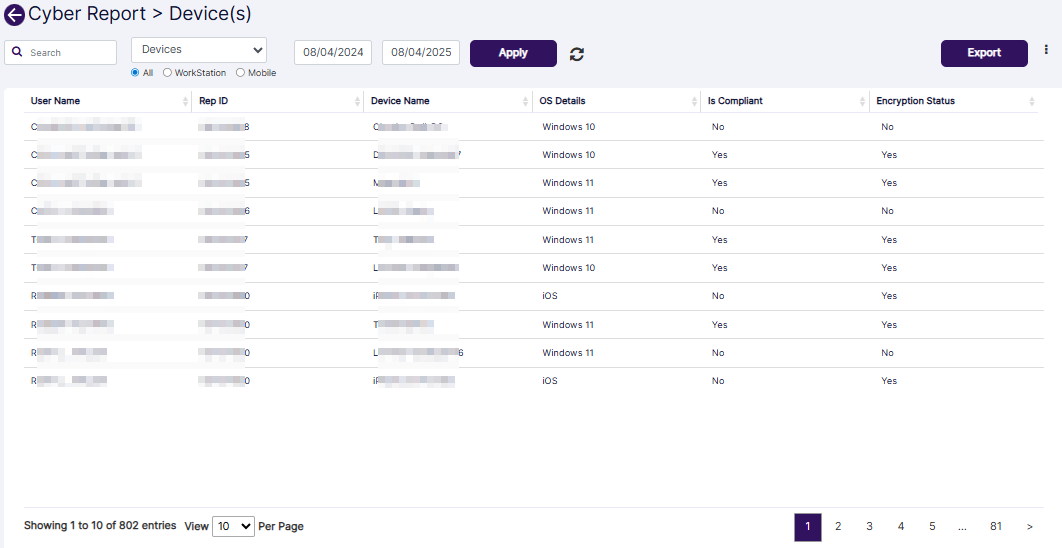
Task: Click the back arrow beside Cyber Report
Action: pos(15,15)
